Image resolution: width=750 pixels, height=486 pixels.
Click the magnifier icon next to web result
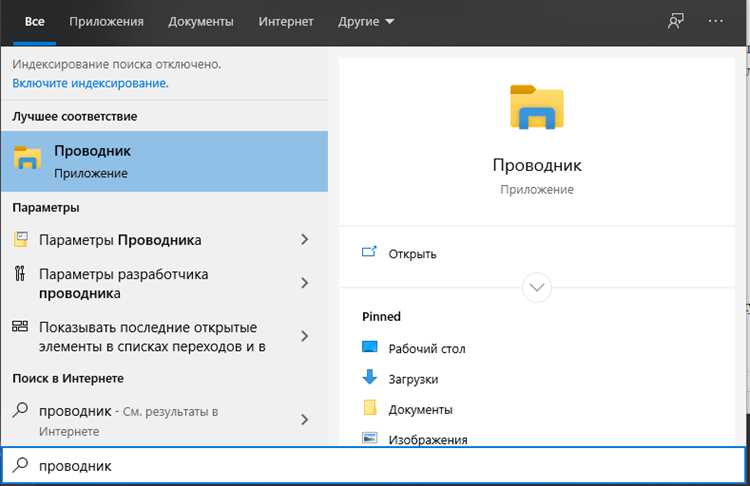coord(20,410)
